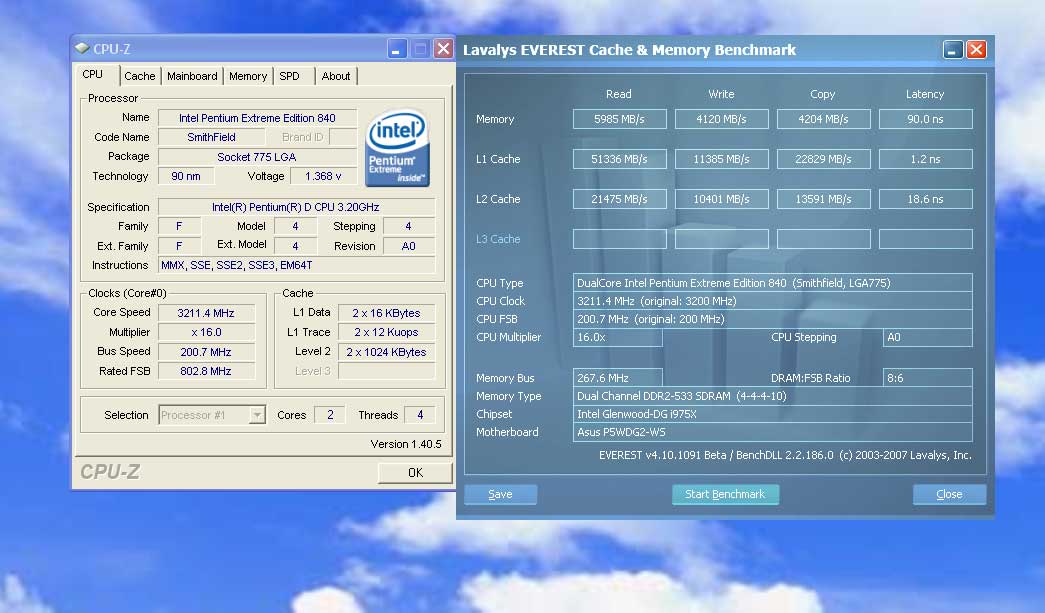Click the Code Name SmithField field

coord(211,137)
